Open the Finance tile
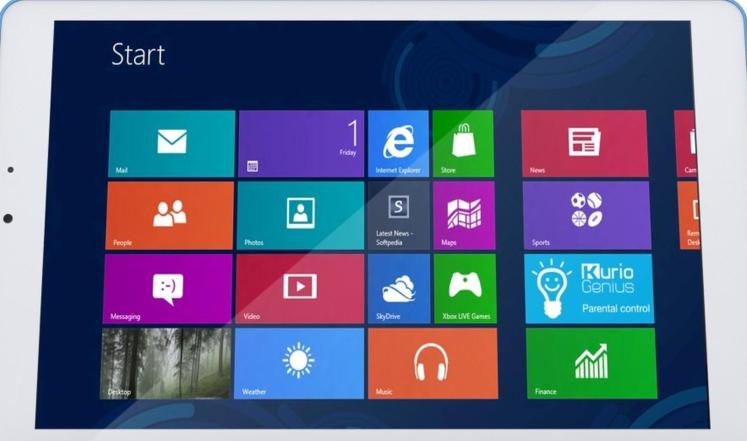This screenshot has width=747, height=441. [x=590, y=363]
